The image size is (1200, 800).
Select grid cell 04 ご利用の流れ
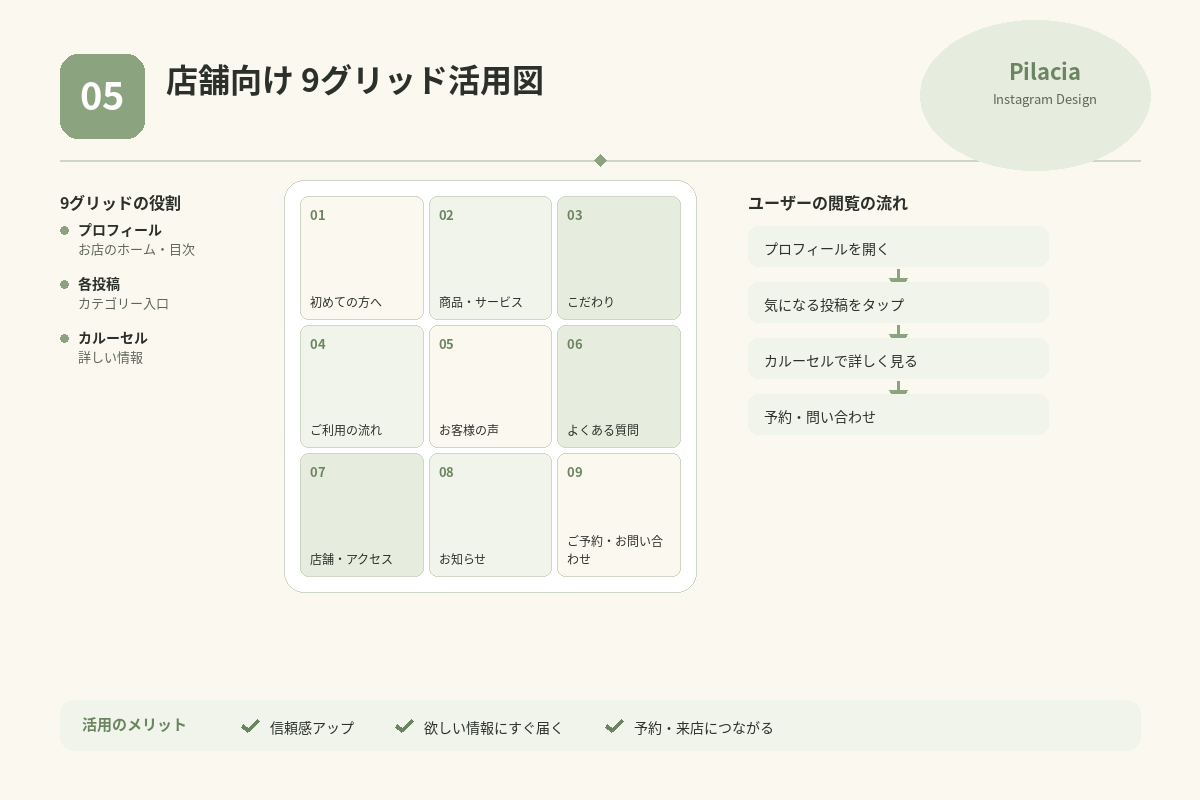(362, 386)
